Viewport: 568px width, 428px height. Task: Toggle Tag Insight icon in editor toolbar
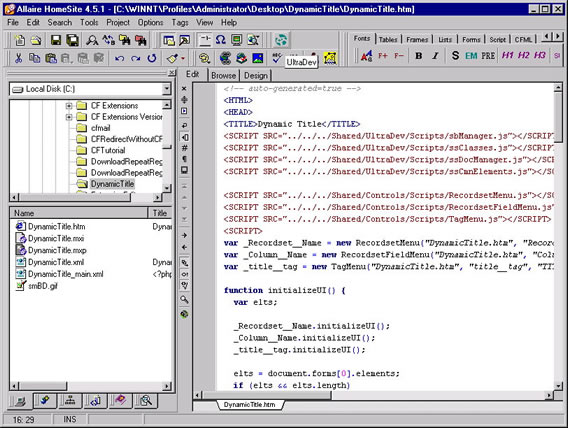click(x=184, y=263)
